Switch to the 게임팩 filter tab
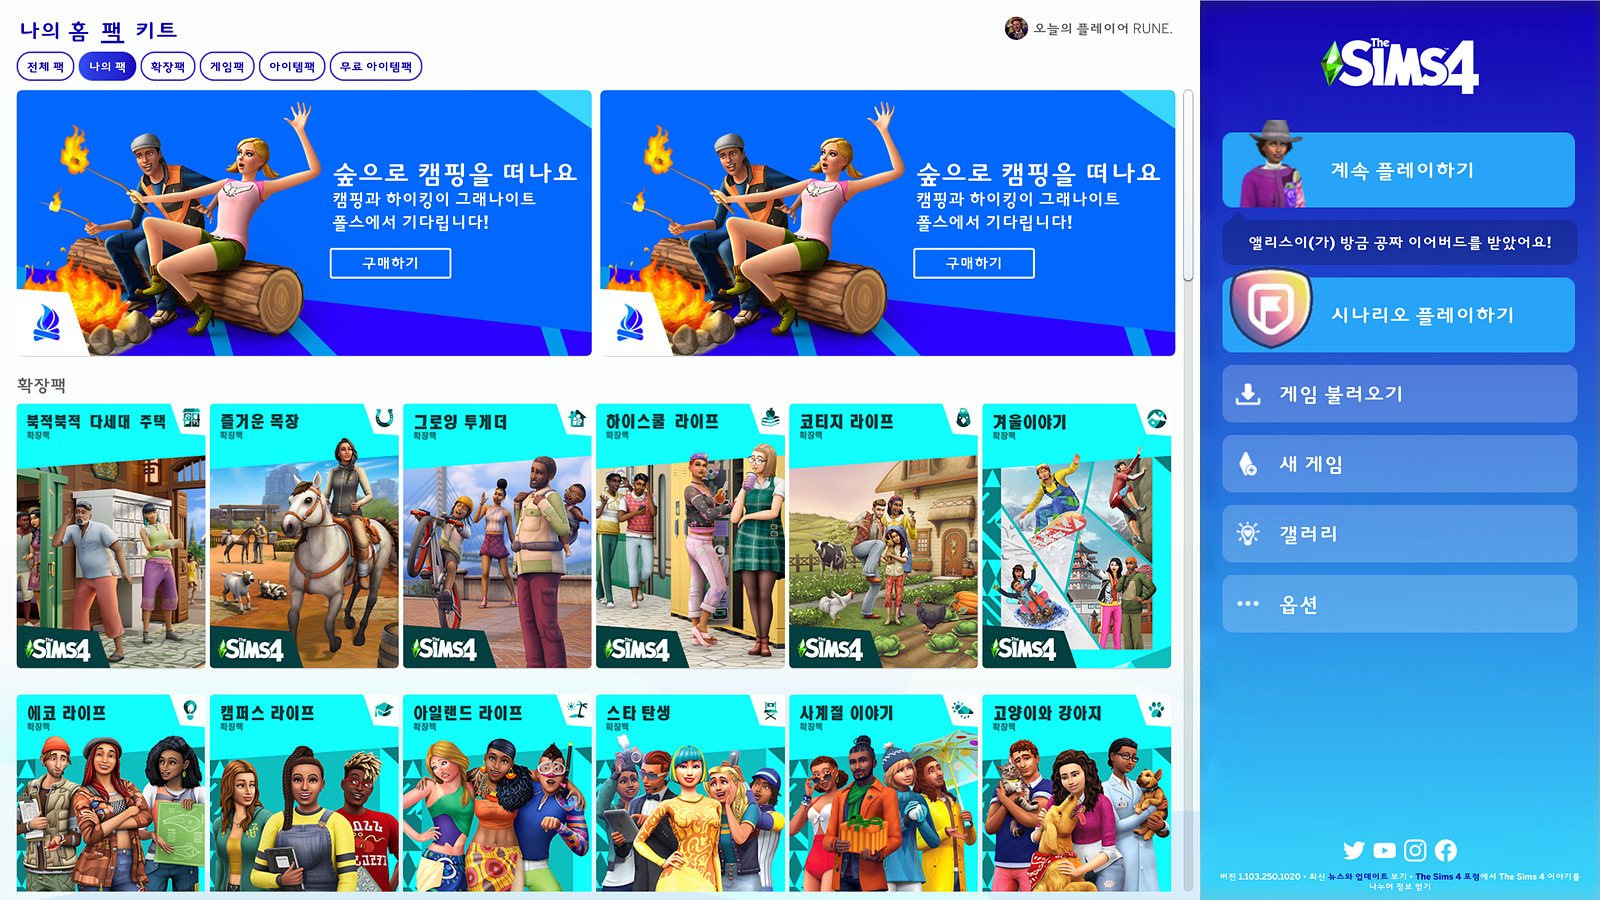This screenshot has height=900, width=1600. click(x=227, y=66)
